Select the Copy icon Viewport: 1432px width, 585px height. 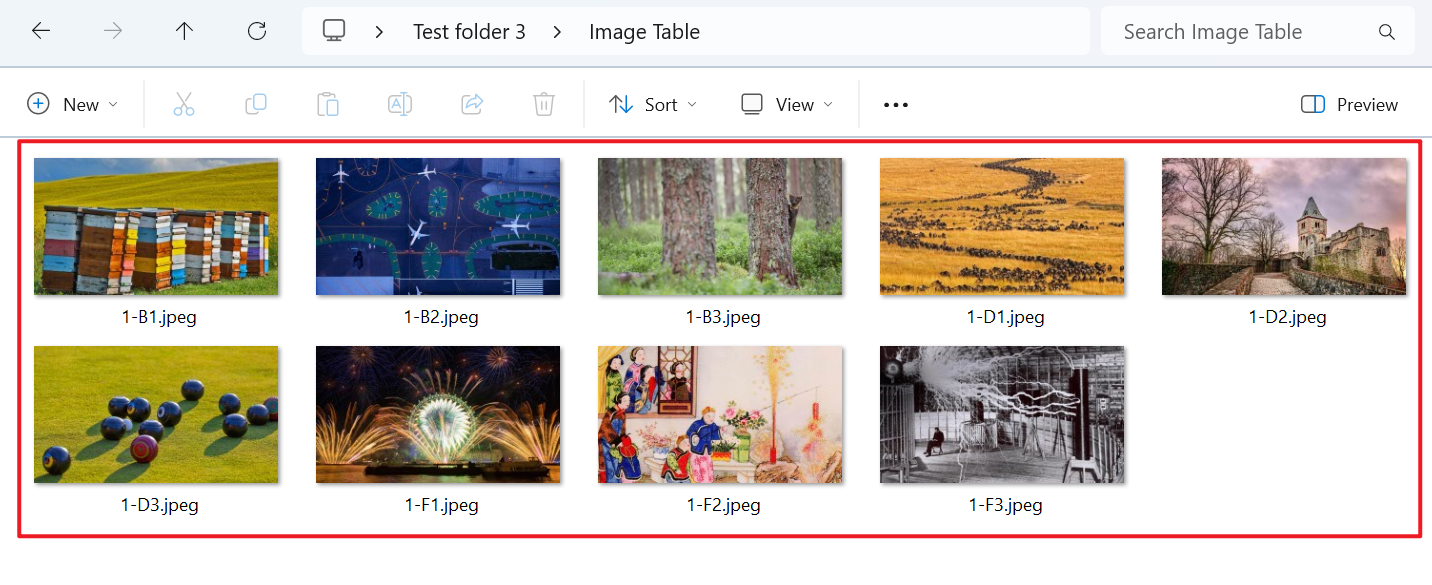(x=256, y=103)
